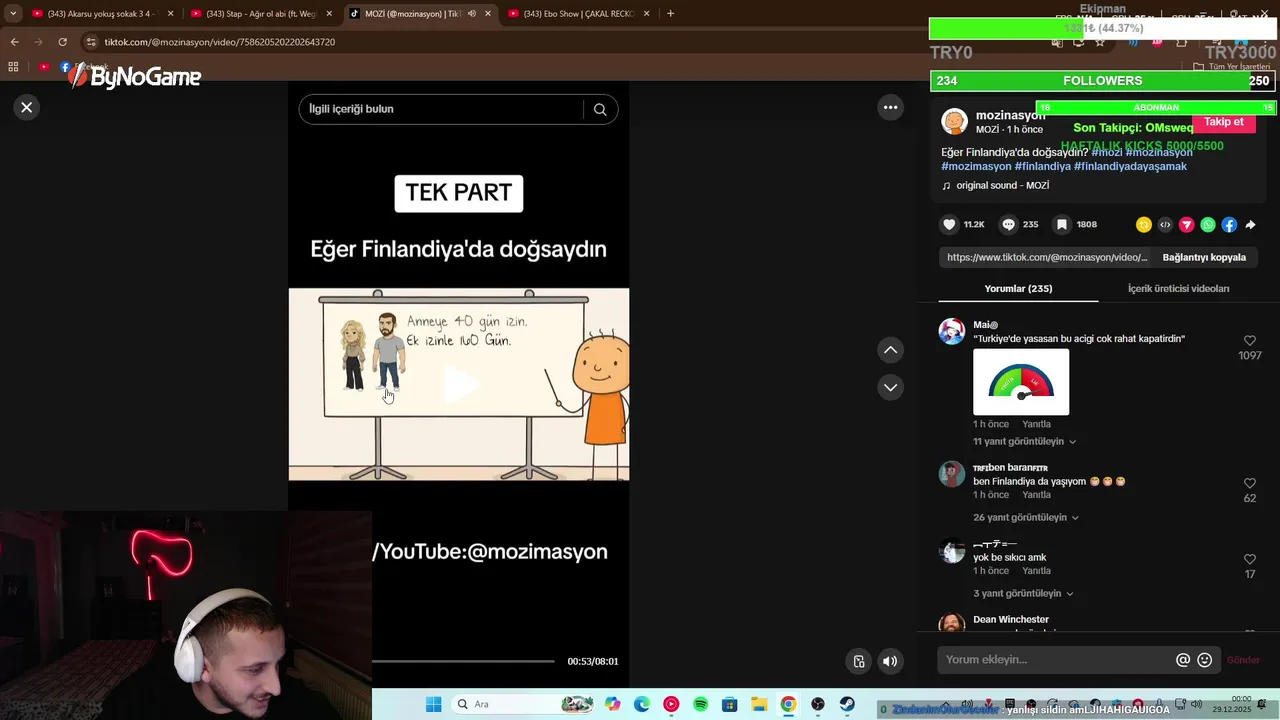The image size is (1280, 720).
Task: Open the emoji picker in comment box
Action: pyautogui.click(x=1205, y=660)
